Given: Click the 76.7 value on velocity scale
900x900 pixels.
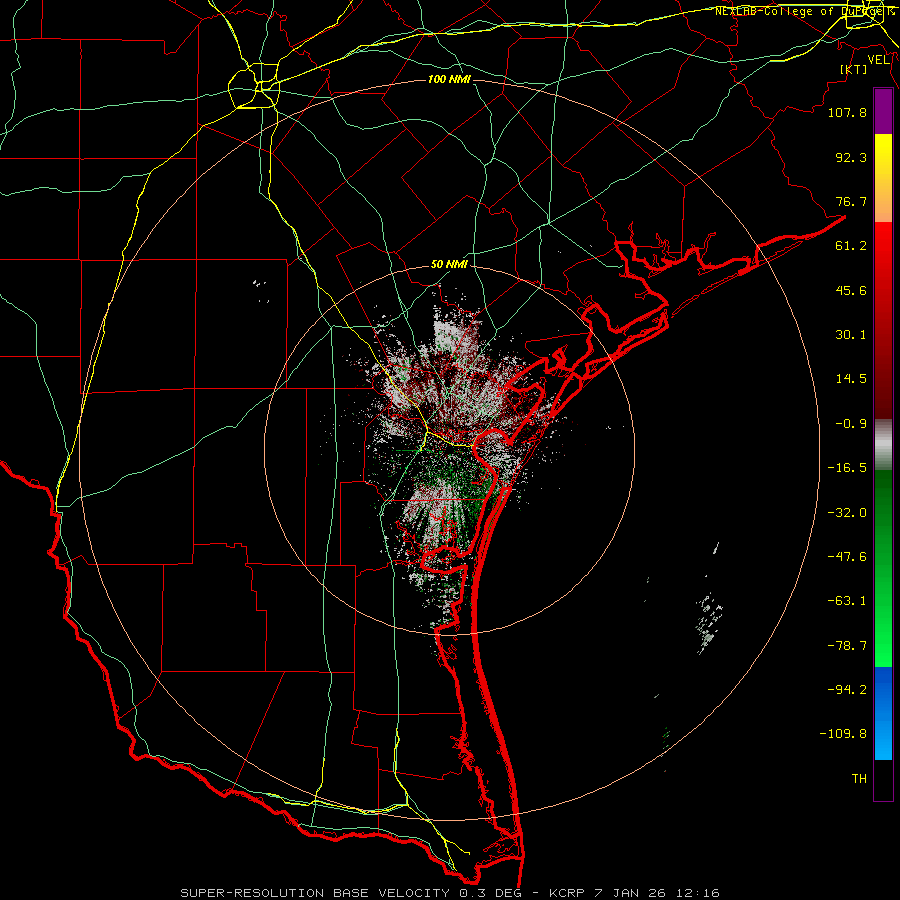Looking at the screenshot, I should click(851, 201).
